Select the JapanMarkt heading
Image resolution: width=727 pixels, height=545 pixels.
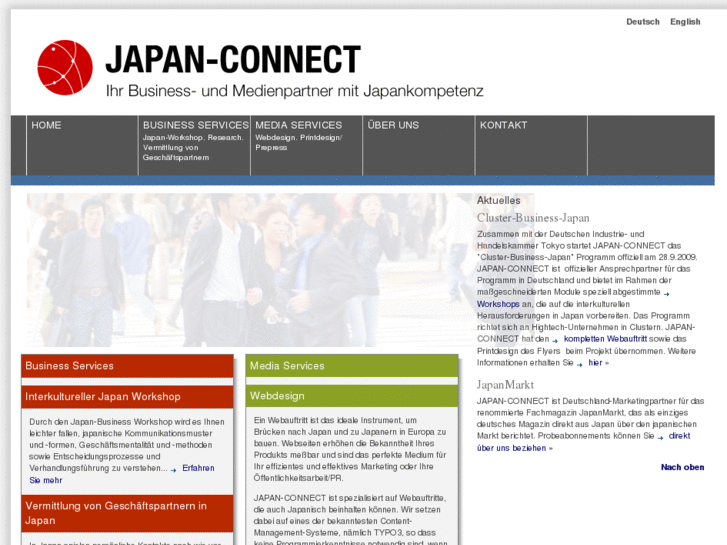505,385
